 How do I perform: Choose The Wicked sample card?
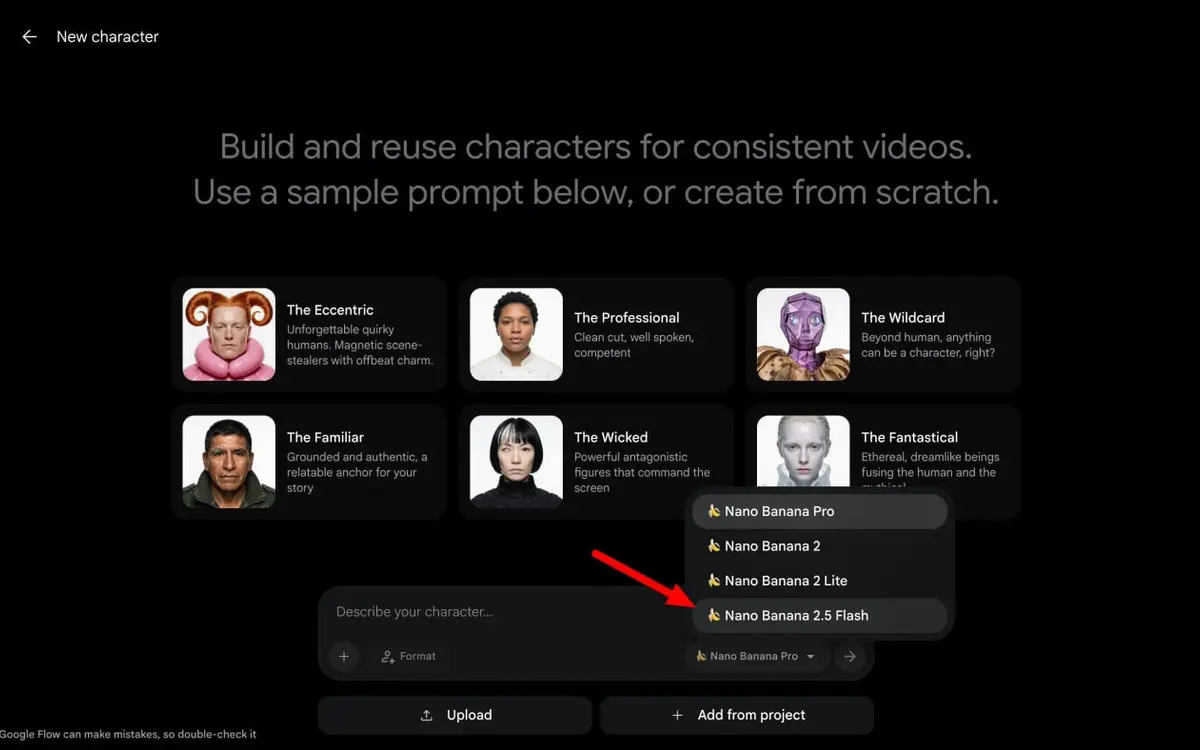596,462
